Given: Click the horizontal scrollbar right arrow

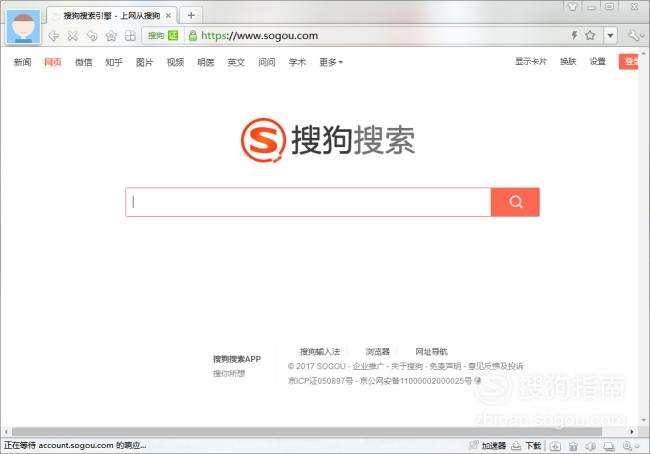Looking at the screenshot, I should point(632,432).
